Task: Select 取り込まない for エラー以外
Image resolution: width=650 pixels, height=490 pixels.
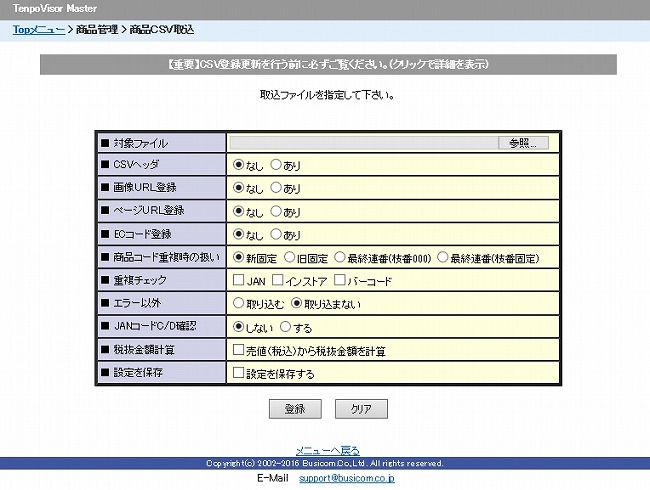Action: pyautogui.click(x=296, y=303)
